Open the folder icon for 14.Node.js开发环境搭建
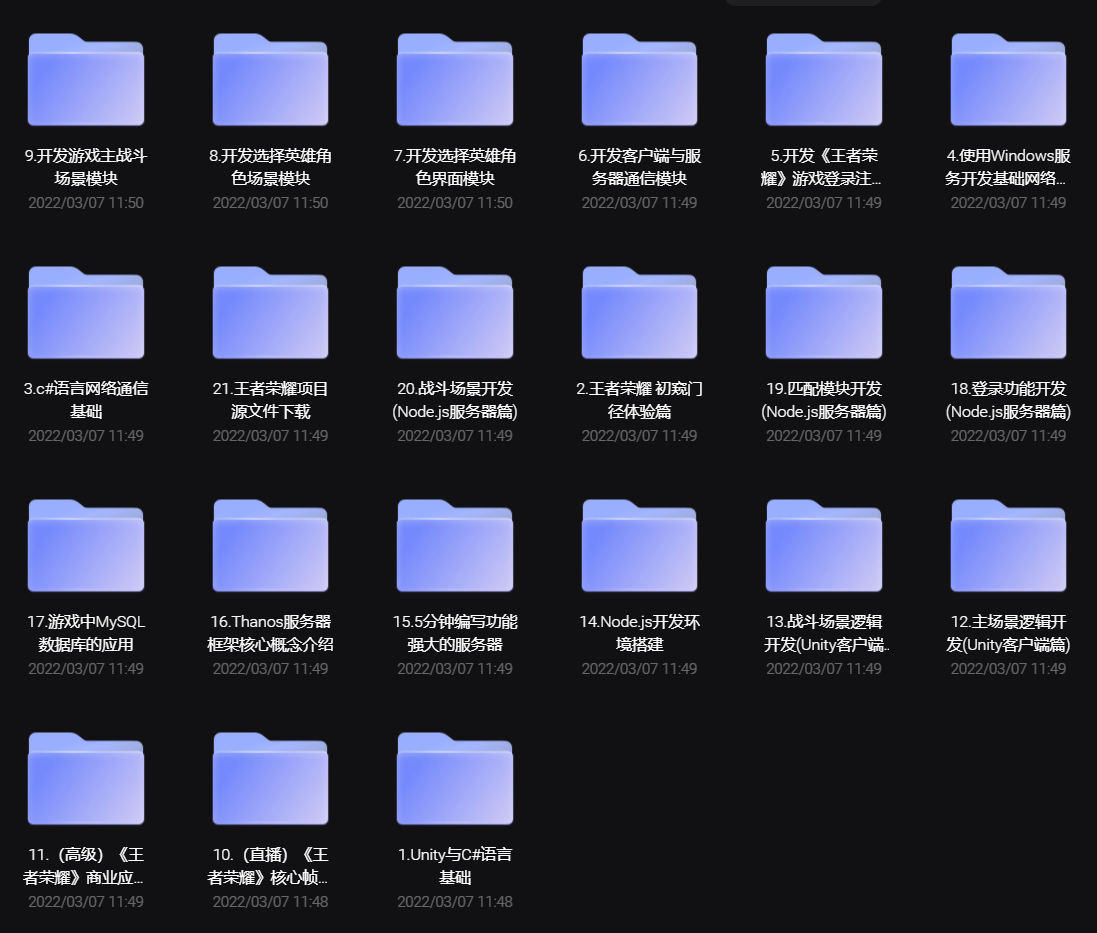The image size is (1097, 933). point(639,546)
